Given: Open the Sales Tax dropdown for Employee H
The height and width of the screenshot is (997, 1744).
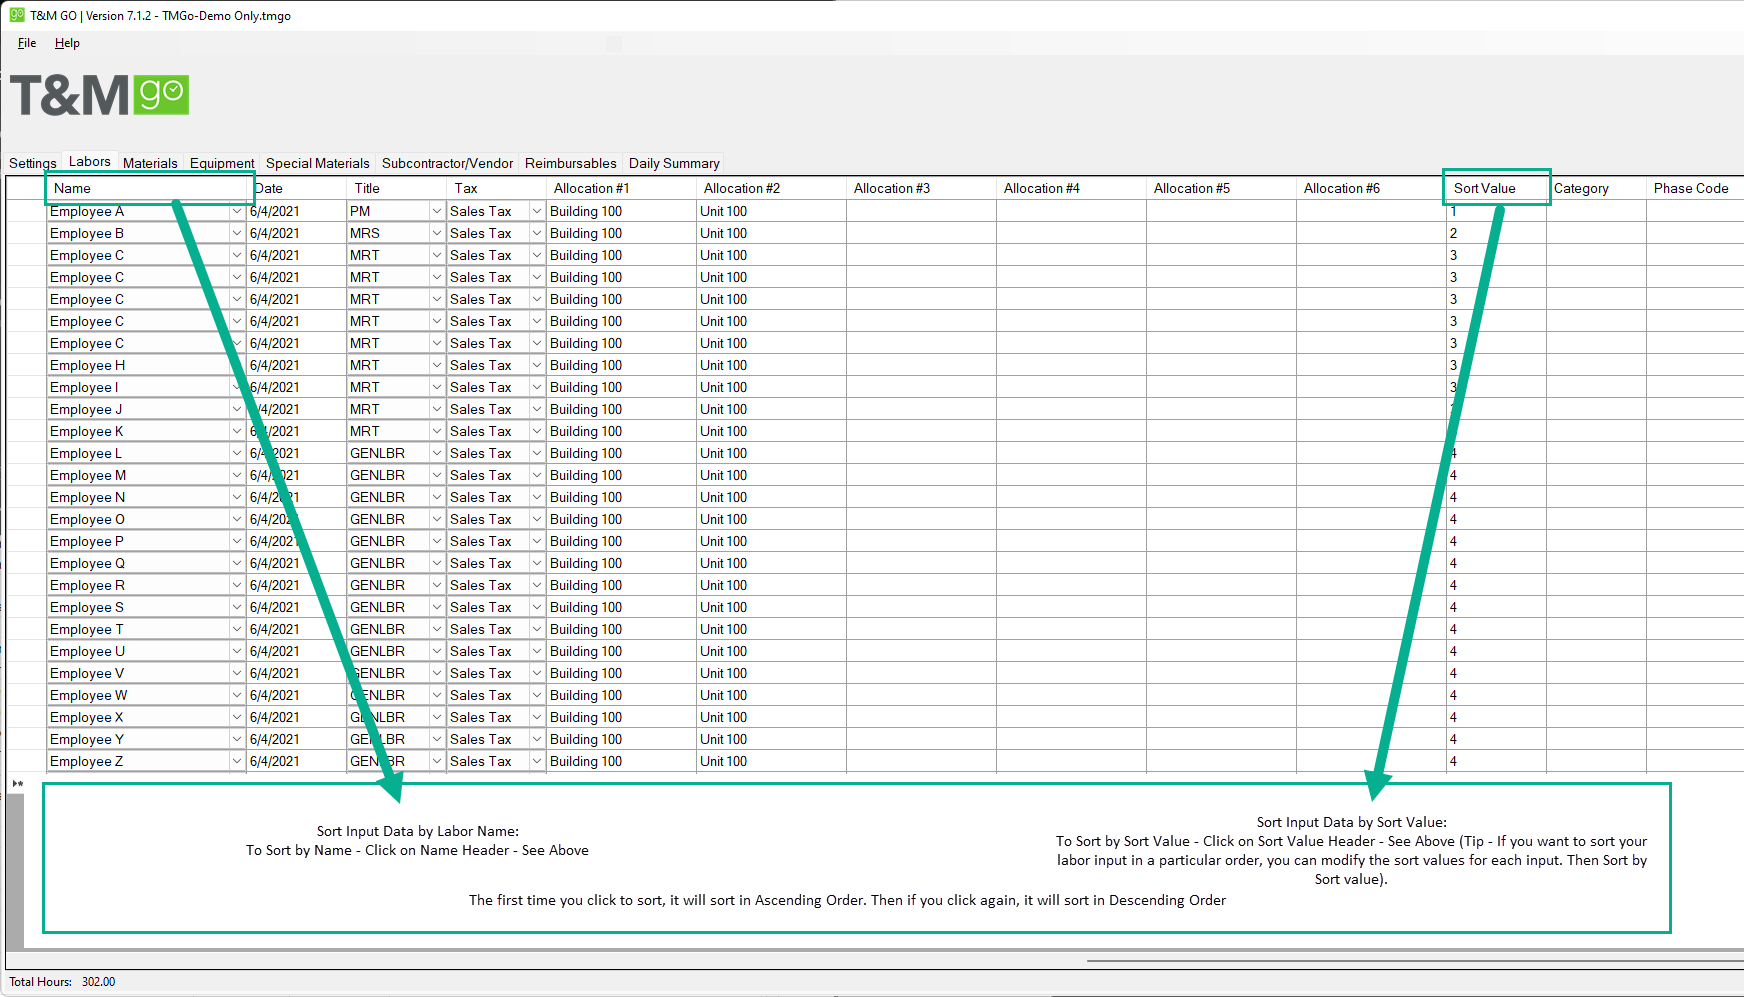Looking at the screenshot, I should [537, 365].
